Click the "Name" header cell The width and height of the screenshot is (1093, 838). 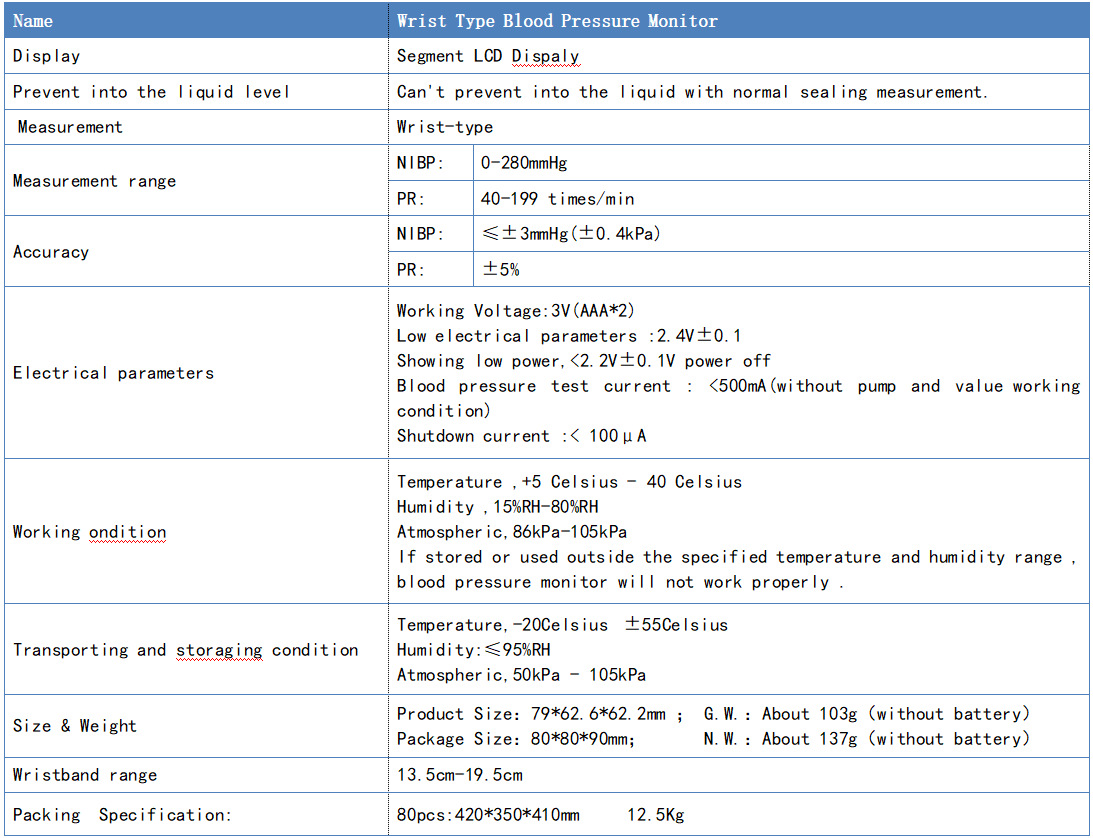pyautogui.click(x=33, y=21)
